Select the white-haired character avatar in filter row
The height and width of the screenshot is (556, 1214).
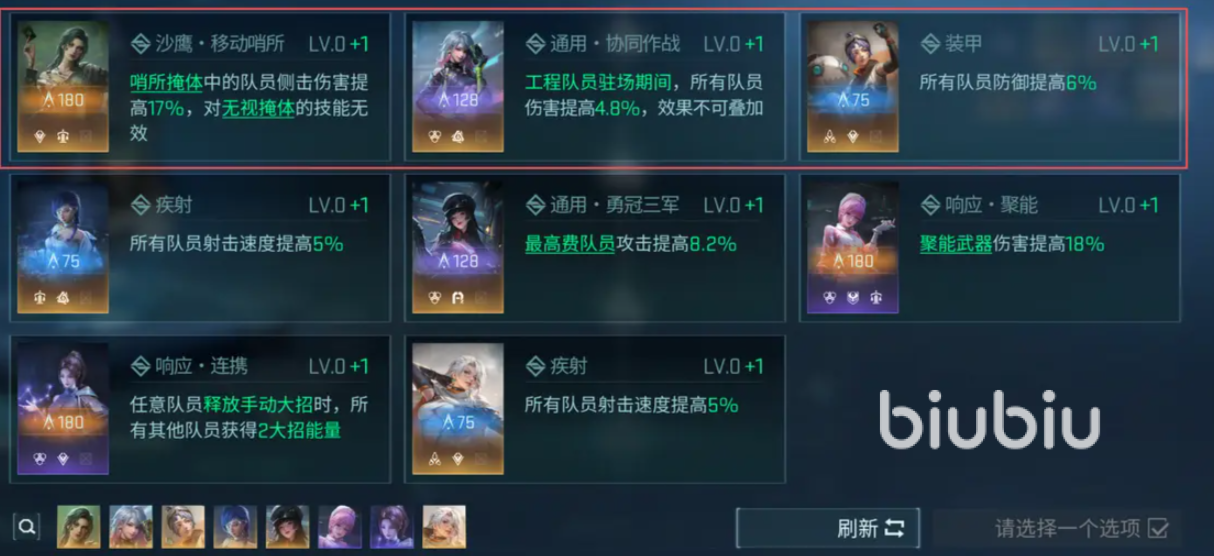444,526
